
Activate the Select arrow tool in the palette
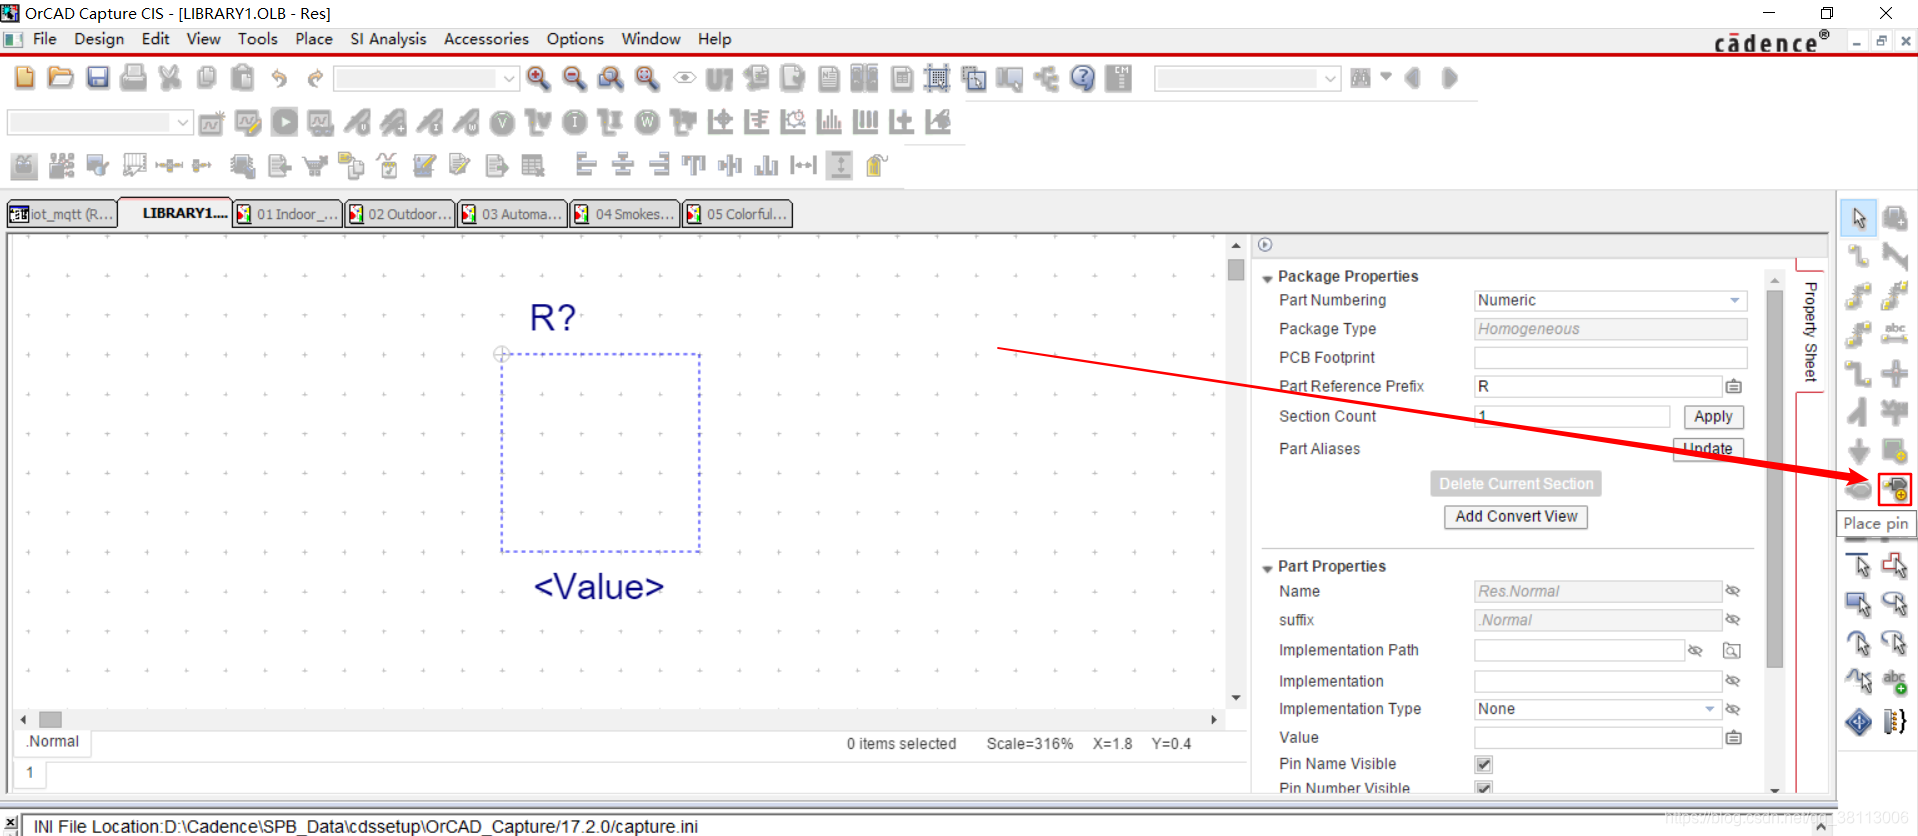1858,218
